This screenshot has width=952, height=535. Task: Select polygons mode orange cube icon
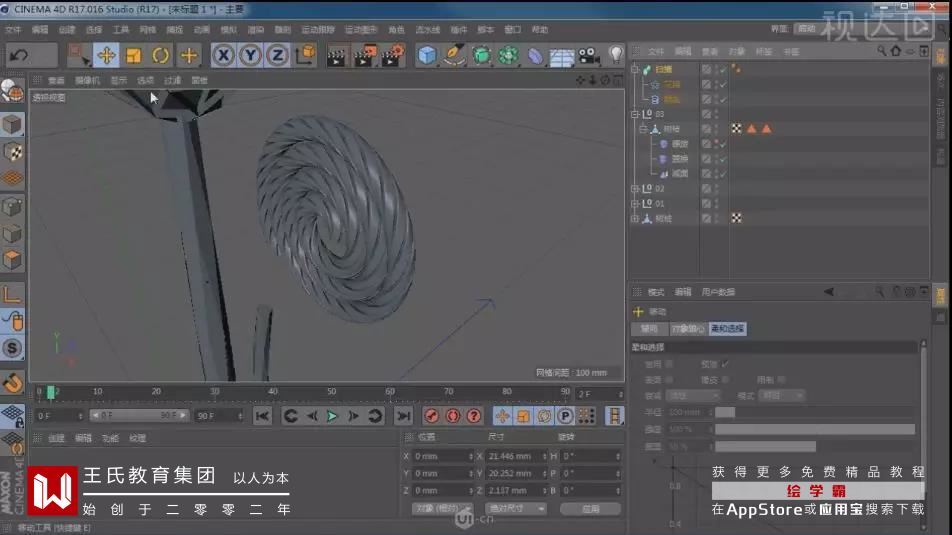(x=12, y=260)
